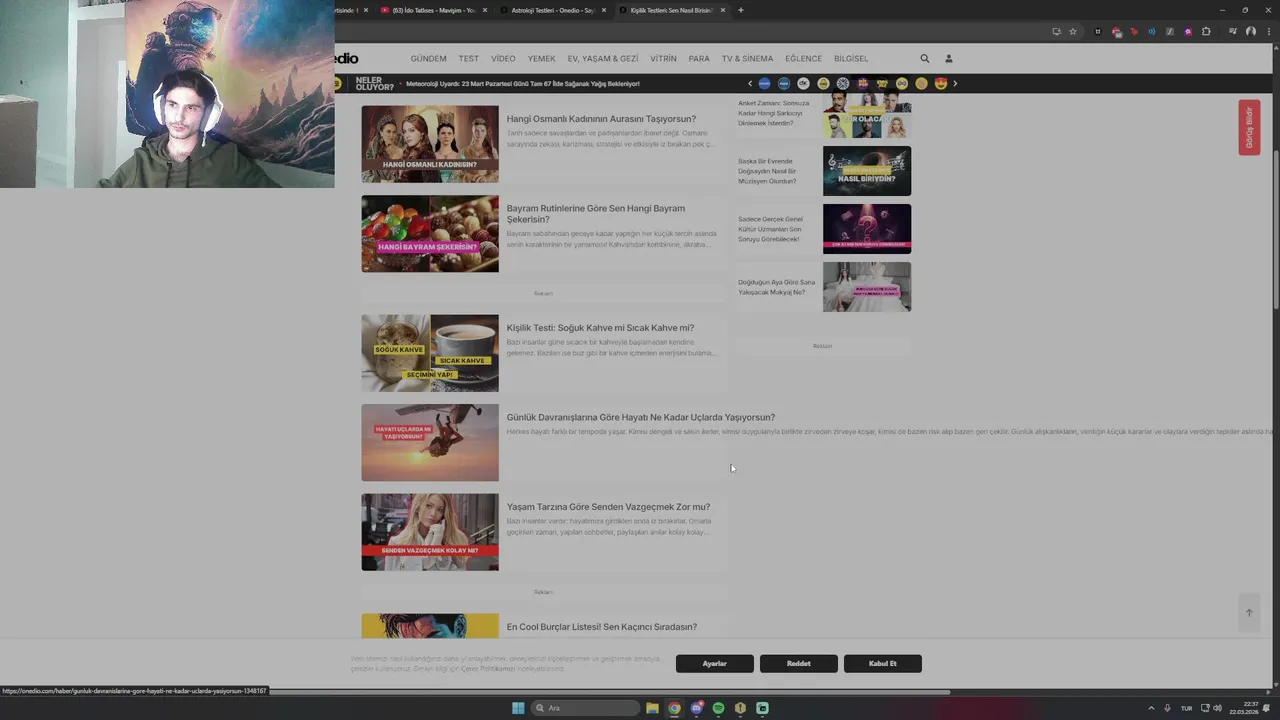Open the Windows Start button
1280x720 pixels.
pos(518,708)
